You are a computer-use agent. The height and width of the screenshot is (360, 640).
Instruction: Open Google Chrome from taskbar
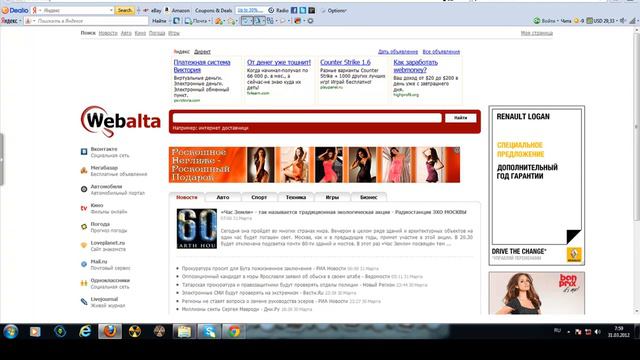[234, 331]
